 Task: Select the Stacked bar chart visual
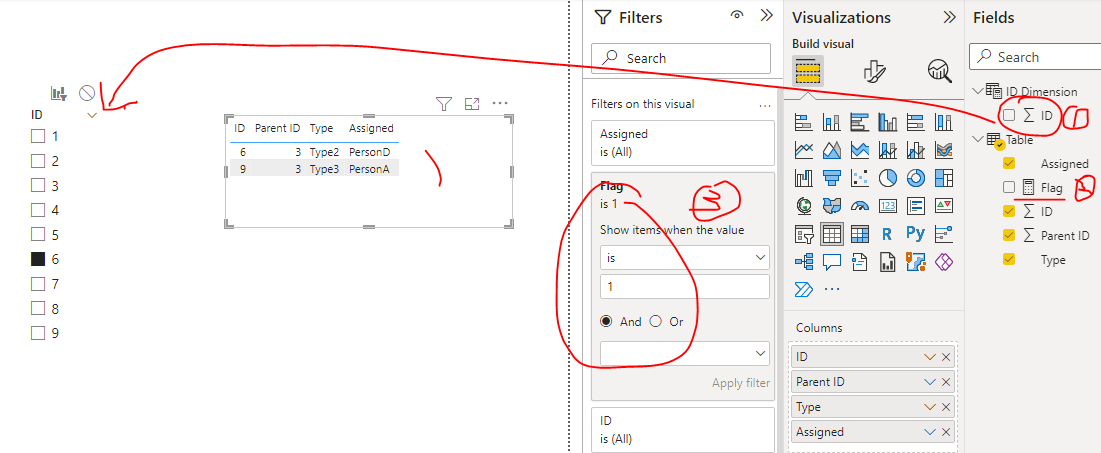(804, 123)
